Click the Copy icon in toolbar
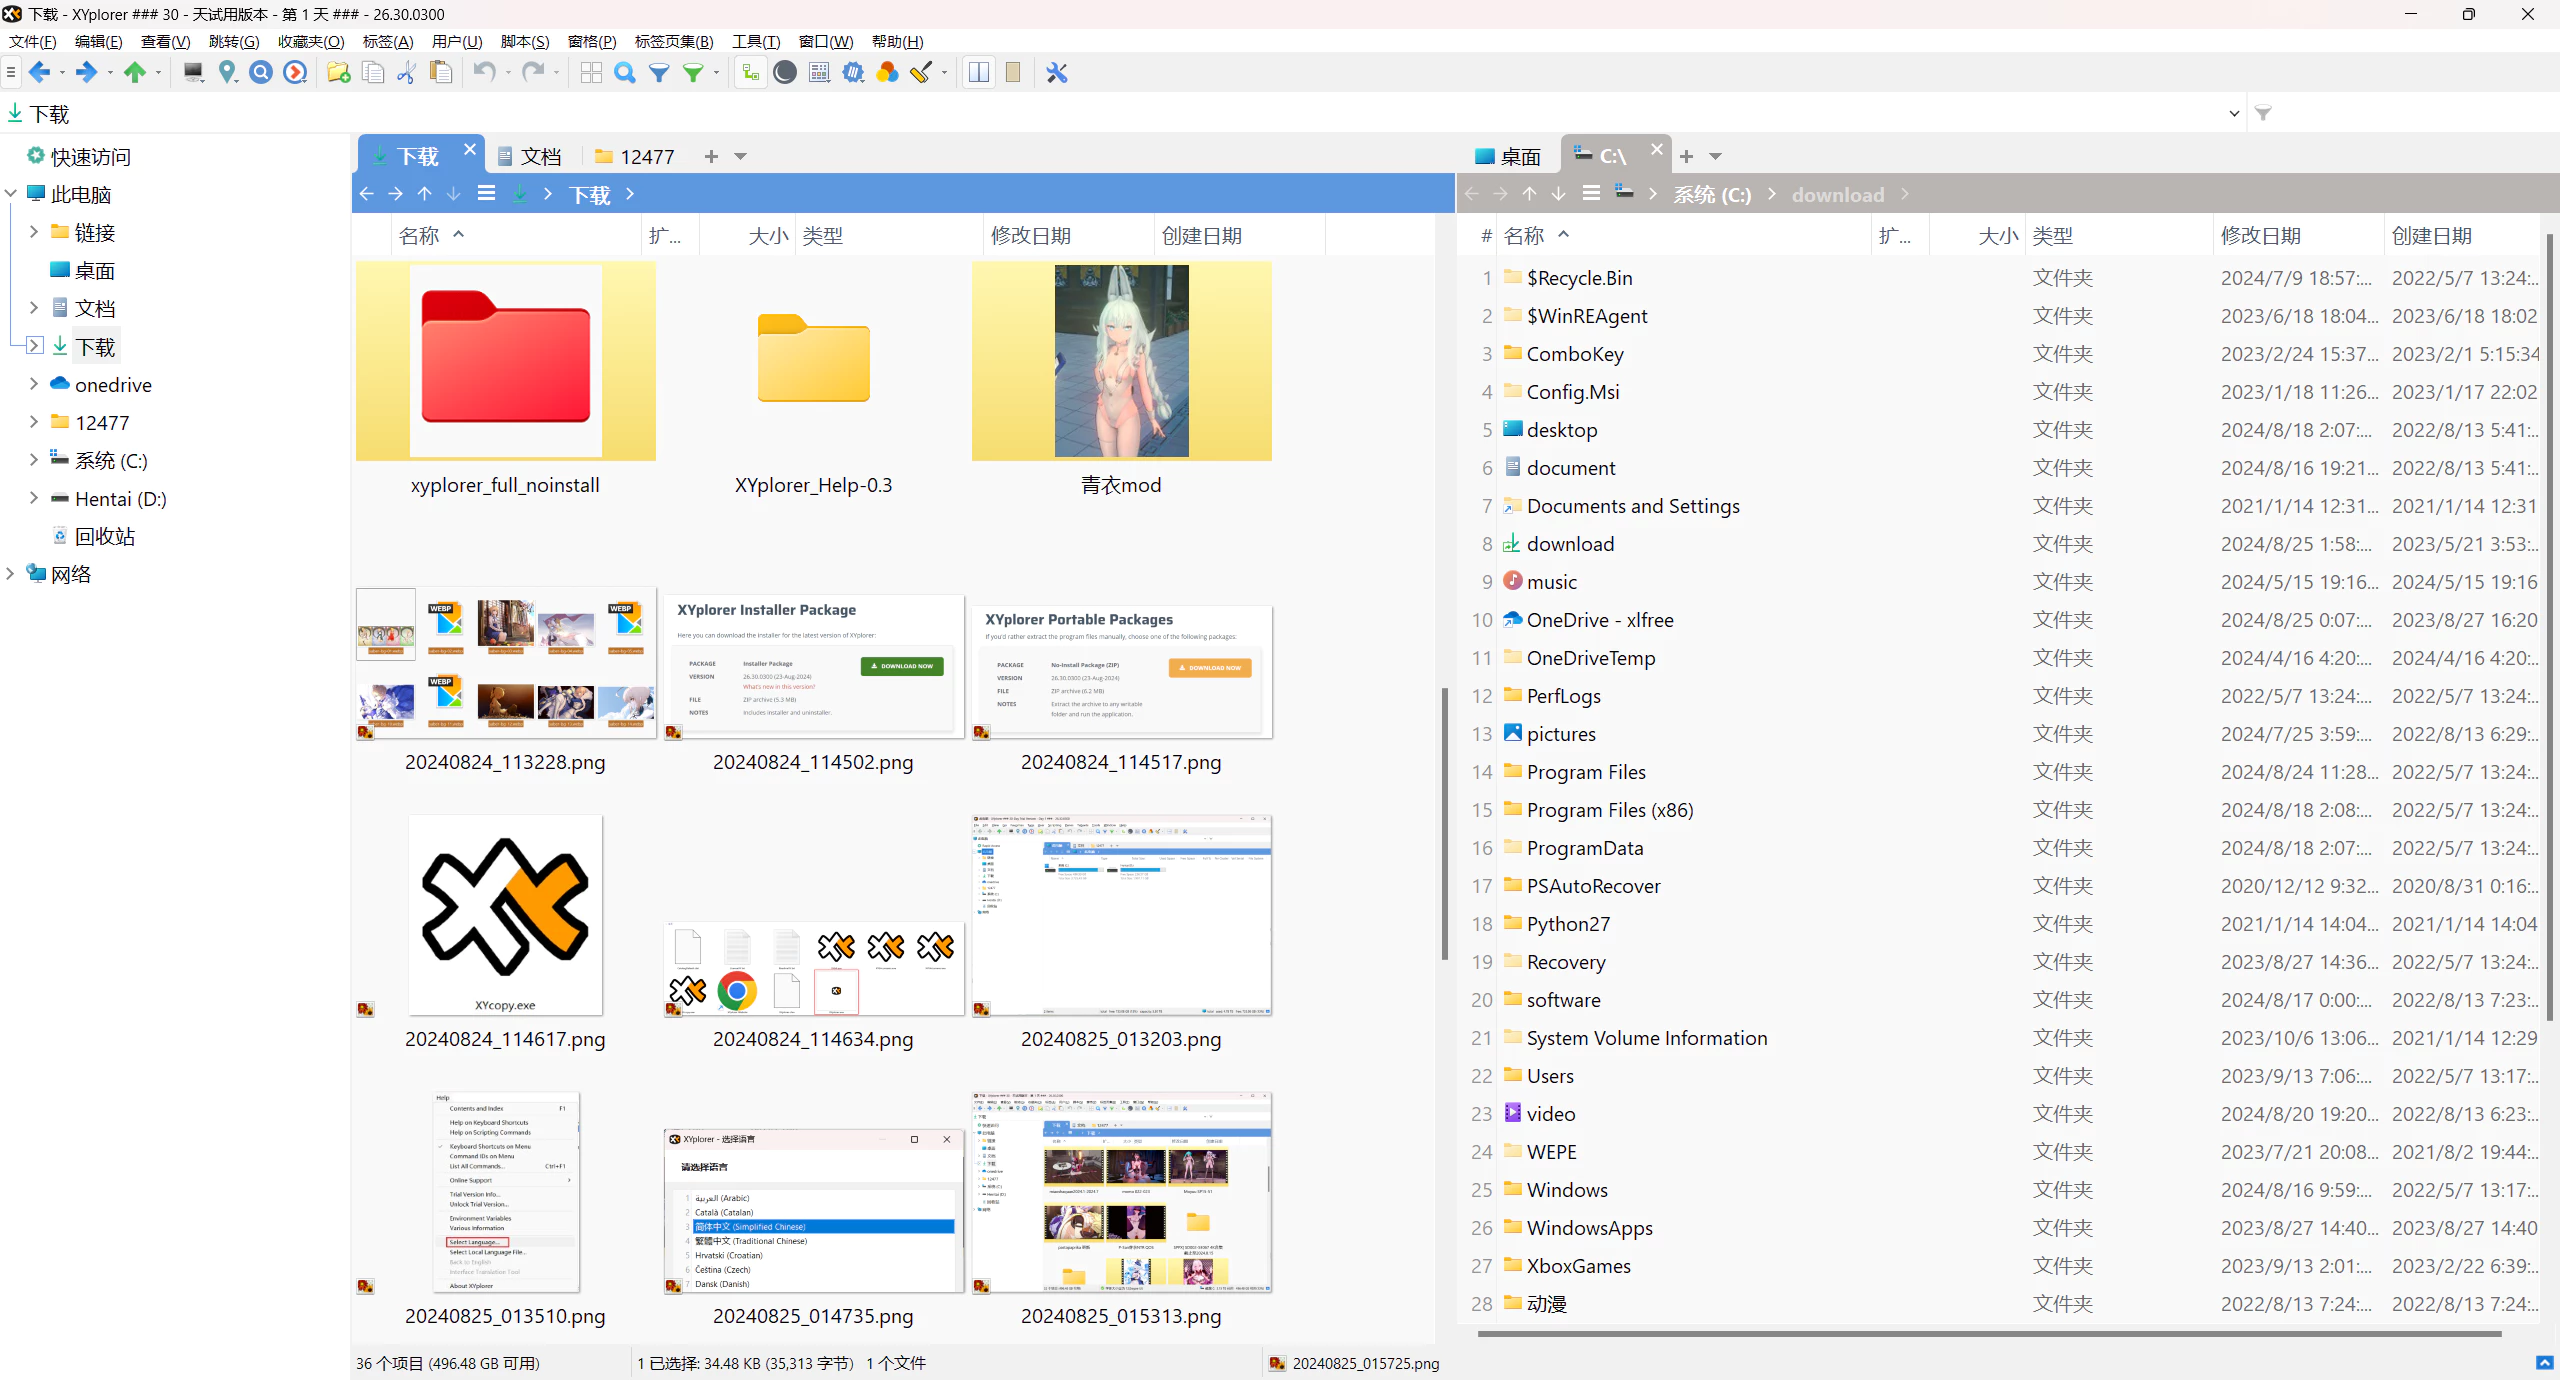Image resolution: width=2560 pixels, height=1380 pixels. pos(373,72)
